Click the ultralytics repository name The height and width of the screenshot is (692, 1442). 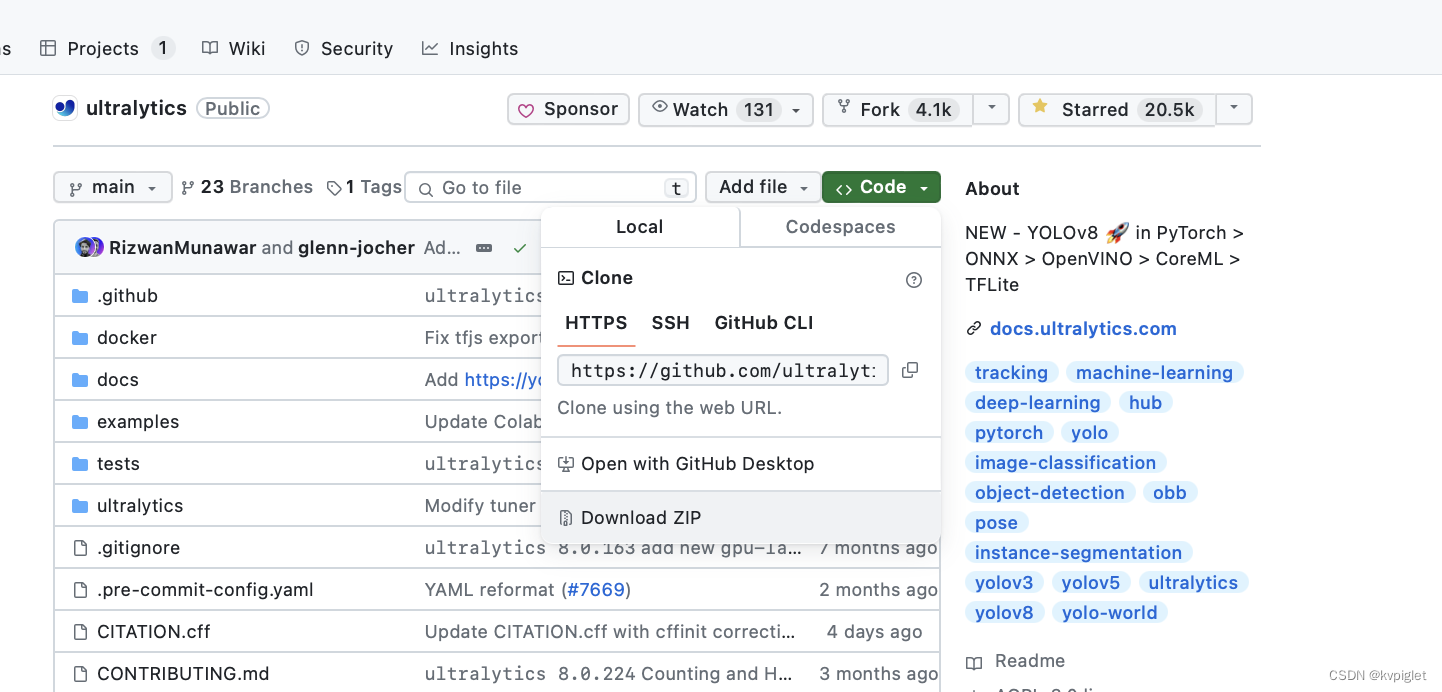click(136, 108)
